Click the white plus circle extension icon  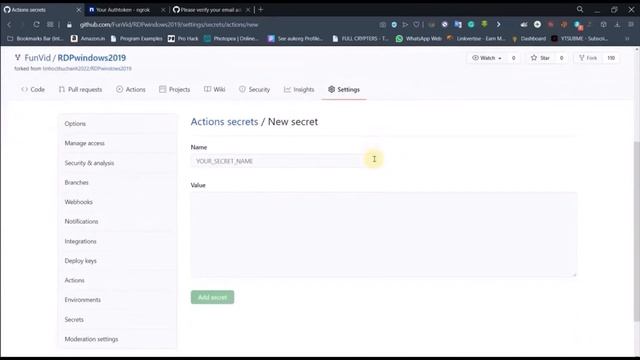pyautogui.click(x=537, y=24)
